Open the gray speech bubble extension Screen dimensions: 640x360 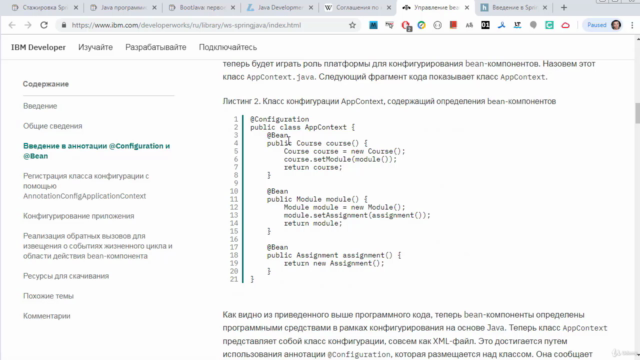533,25
